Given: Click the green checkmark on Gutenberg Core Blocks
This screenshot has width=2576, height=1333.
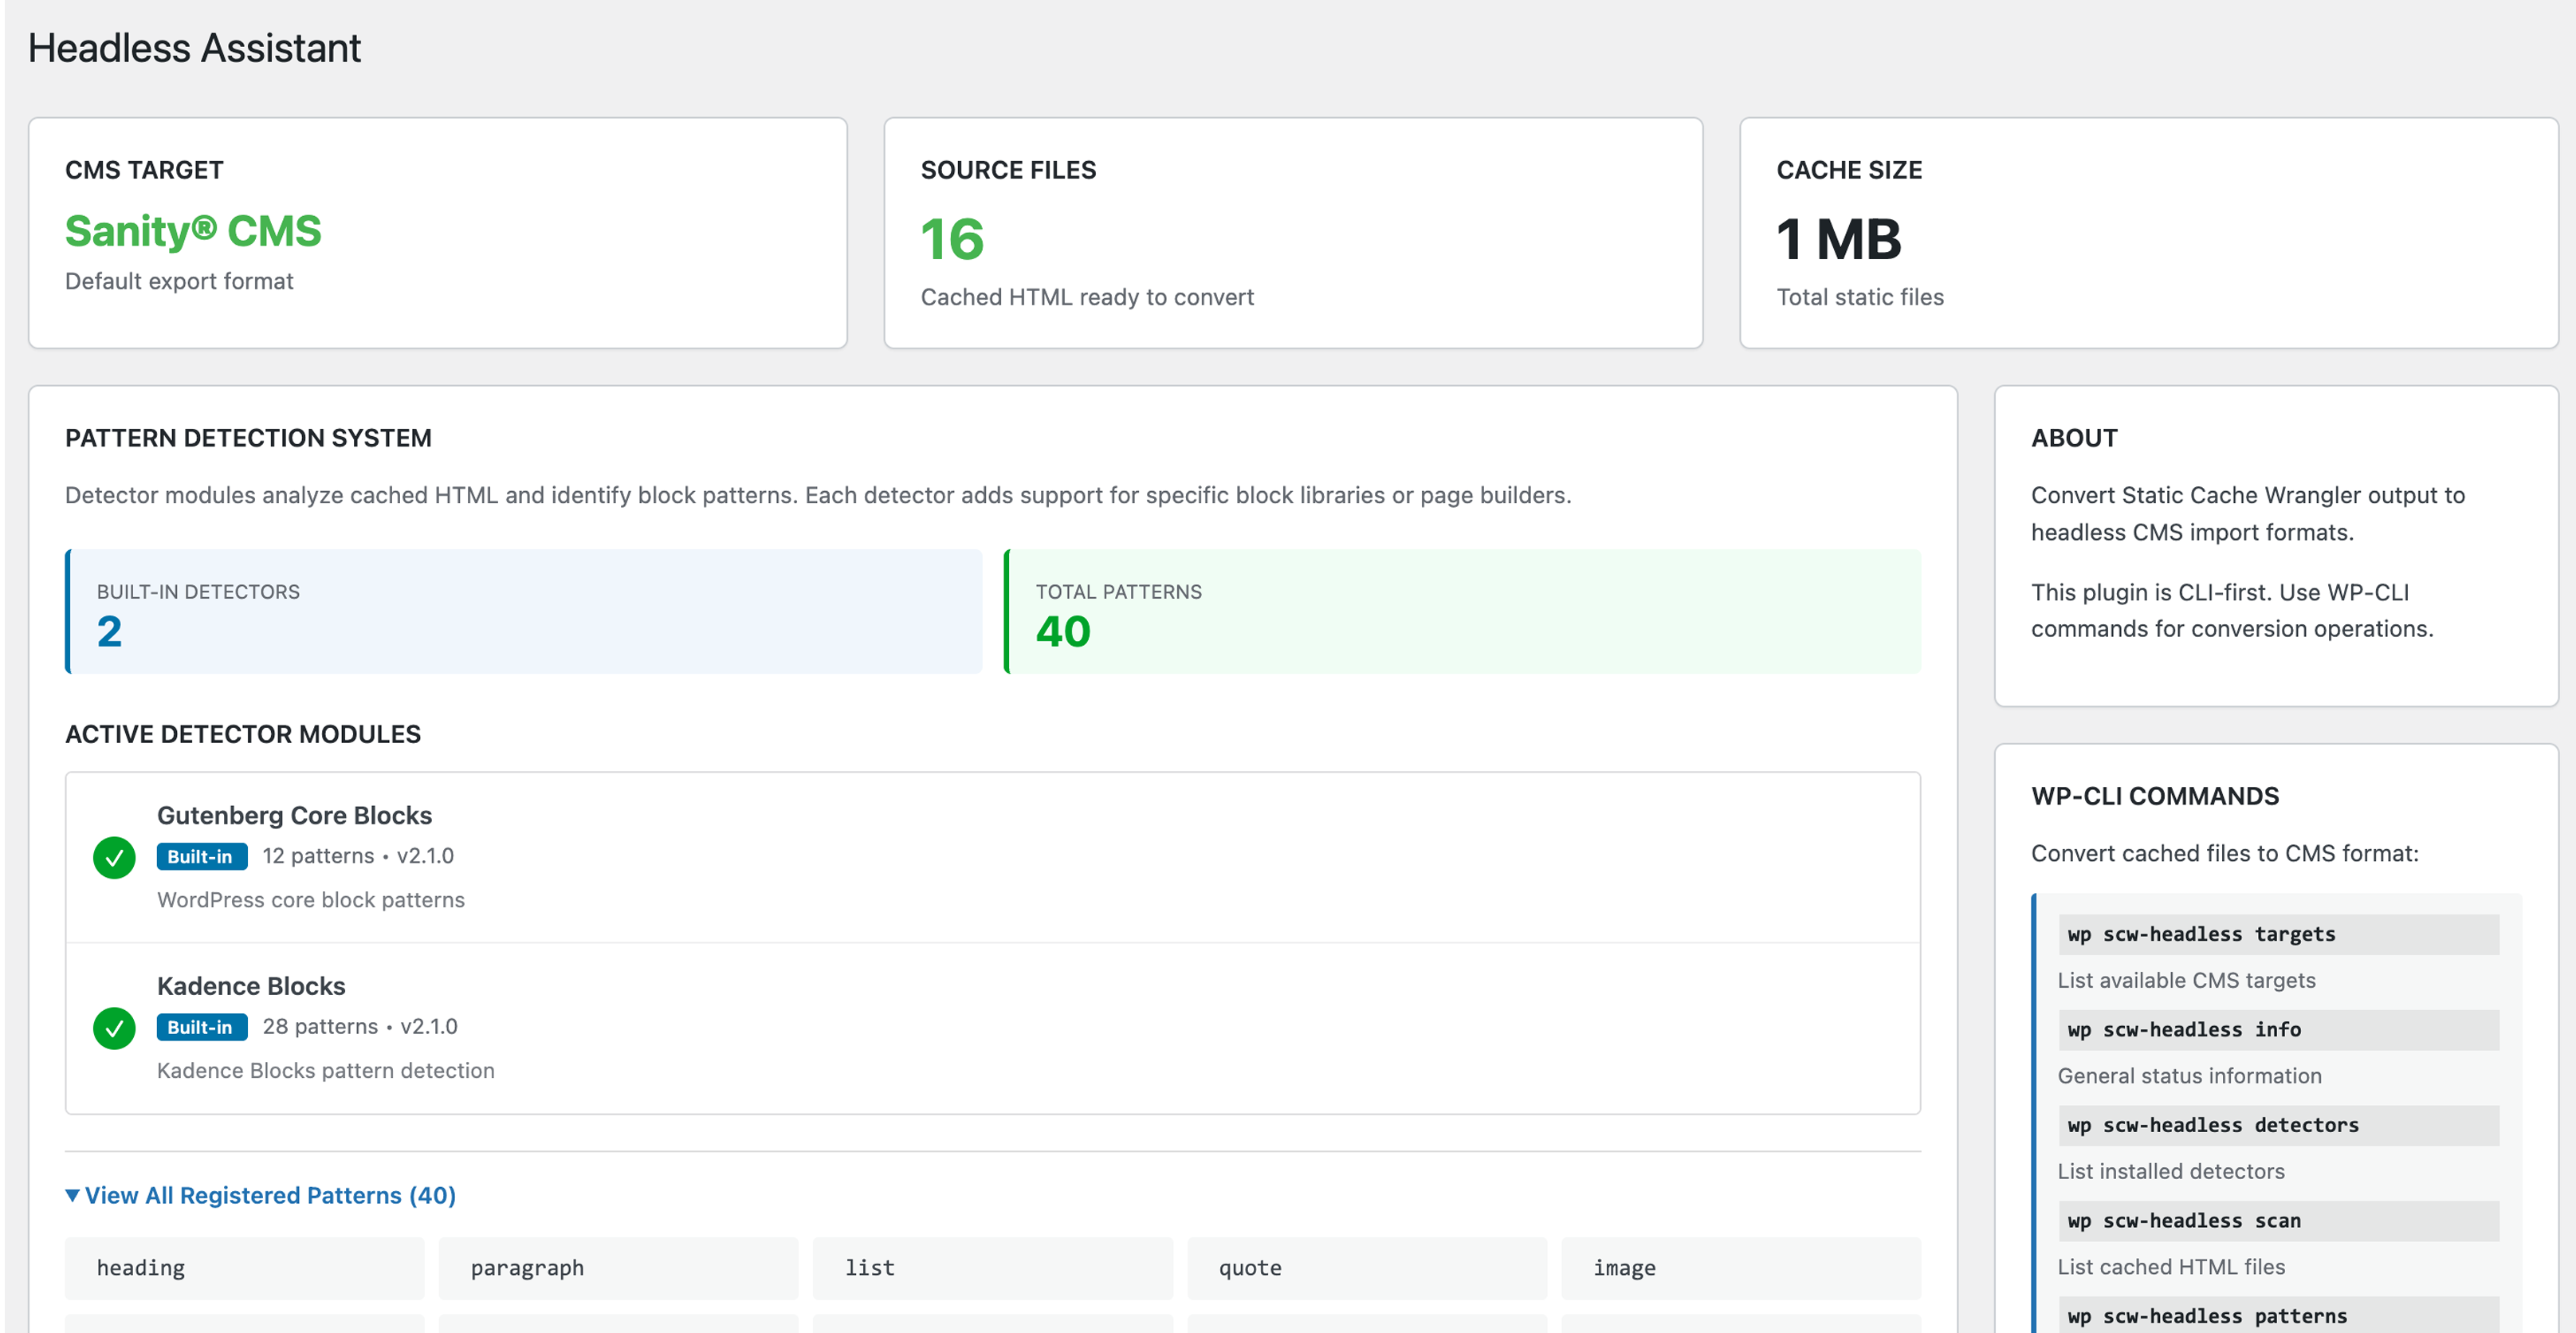Looking at the screenshot, I should click(x=114, y=857).
